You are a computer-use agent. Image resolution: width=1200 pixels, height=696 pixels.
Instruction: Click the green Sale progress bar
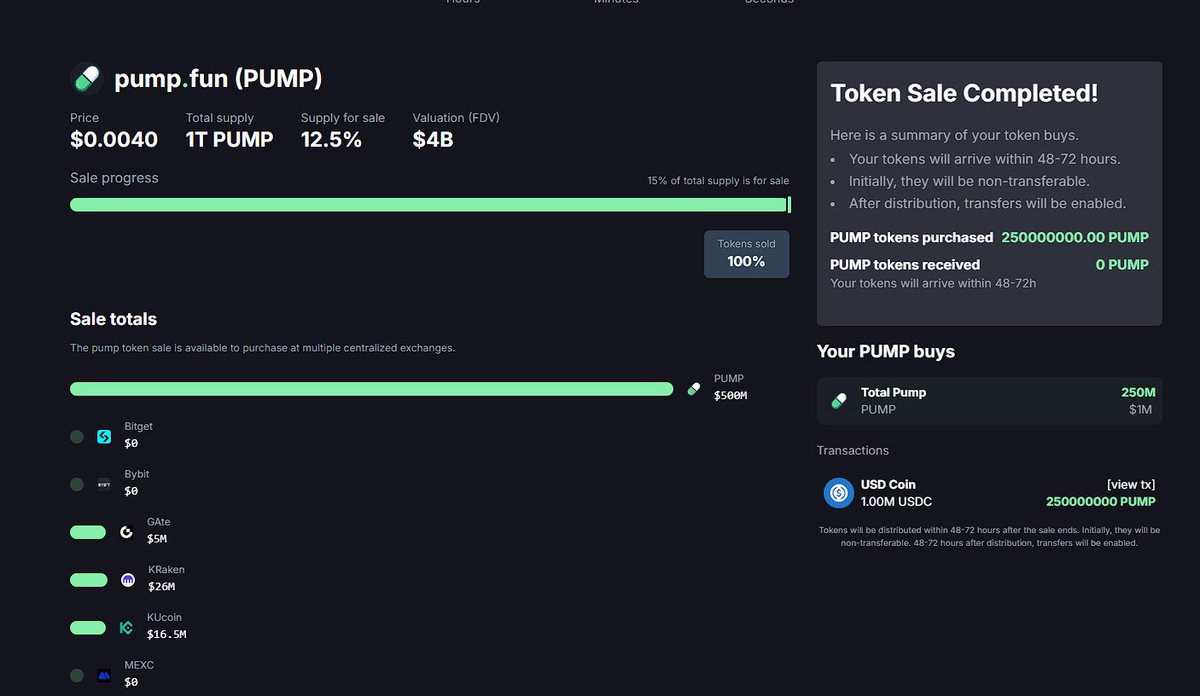click(x=428, y=204)
